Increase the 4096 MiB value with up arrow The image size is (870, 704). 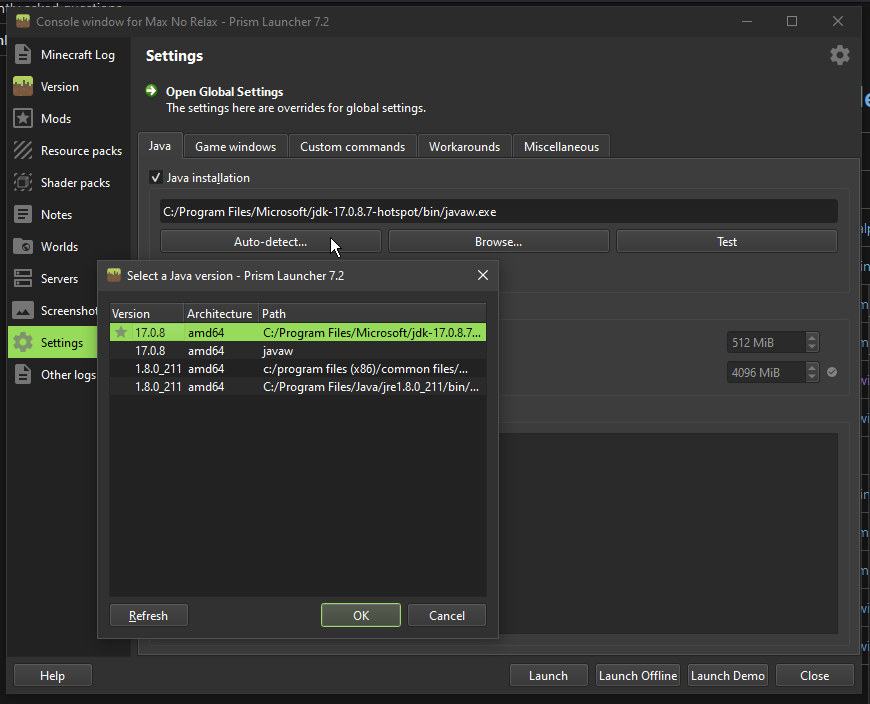coord(812,367)
